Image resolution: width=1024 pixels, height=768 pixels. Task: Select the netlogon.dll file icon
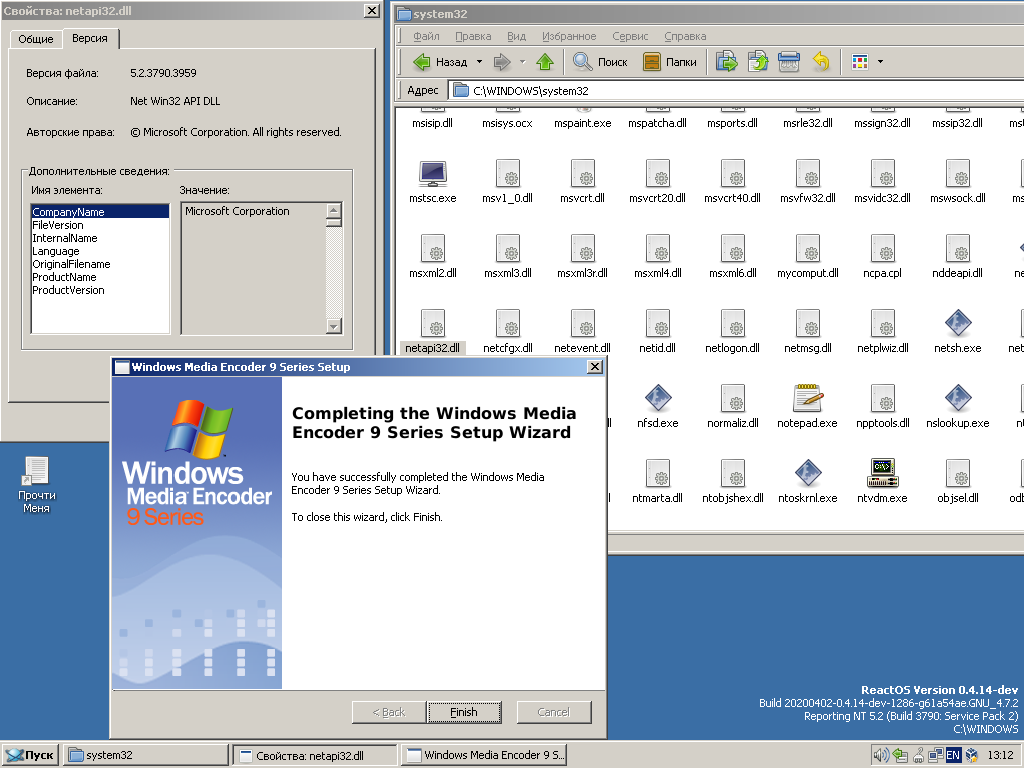[x=732, y=323]
